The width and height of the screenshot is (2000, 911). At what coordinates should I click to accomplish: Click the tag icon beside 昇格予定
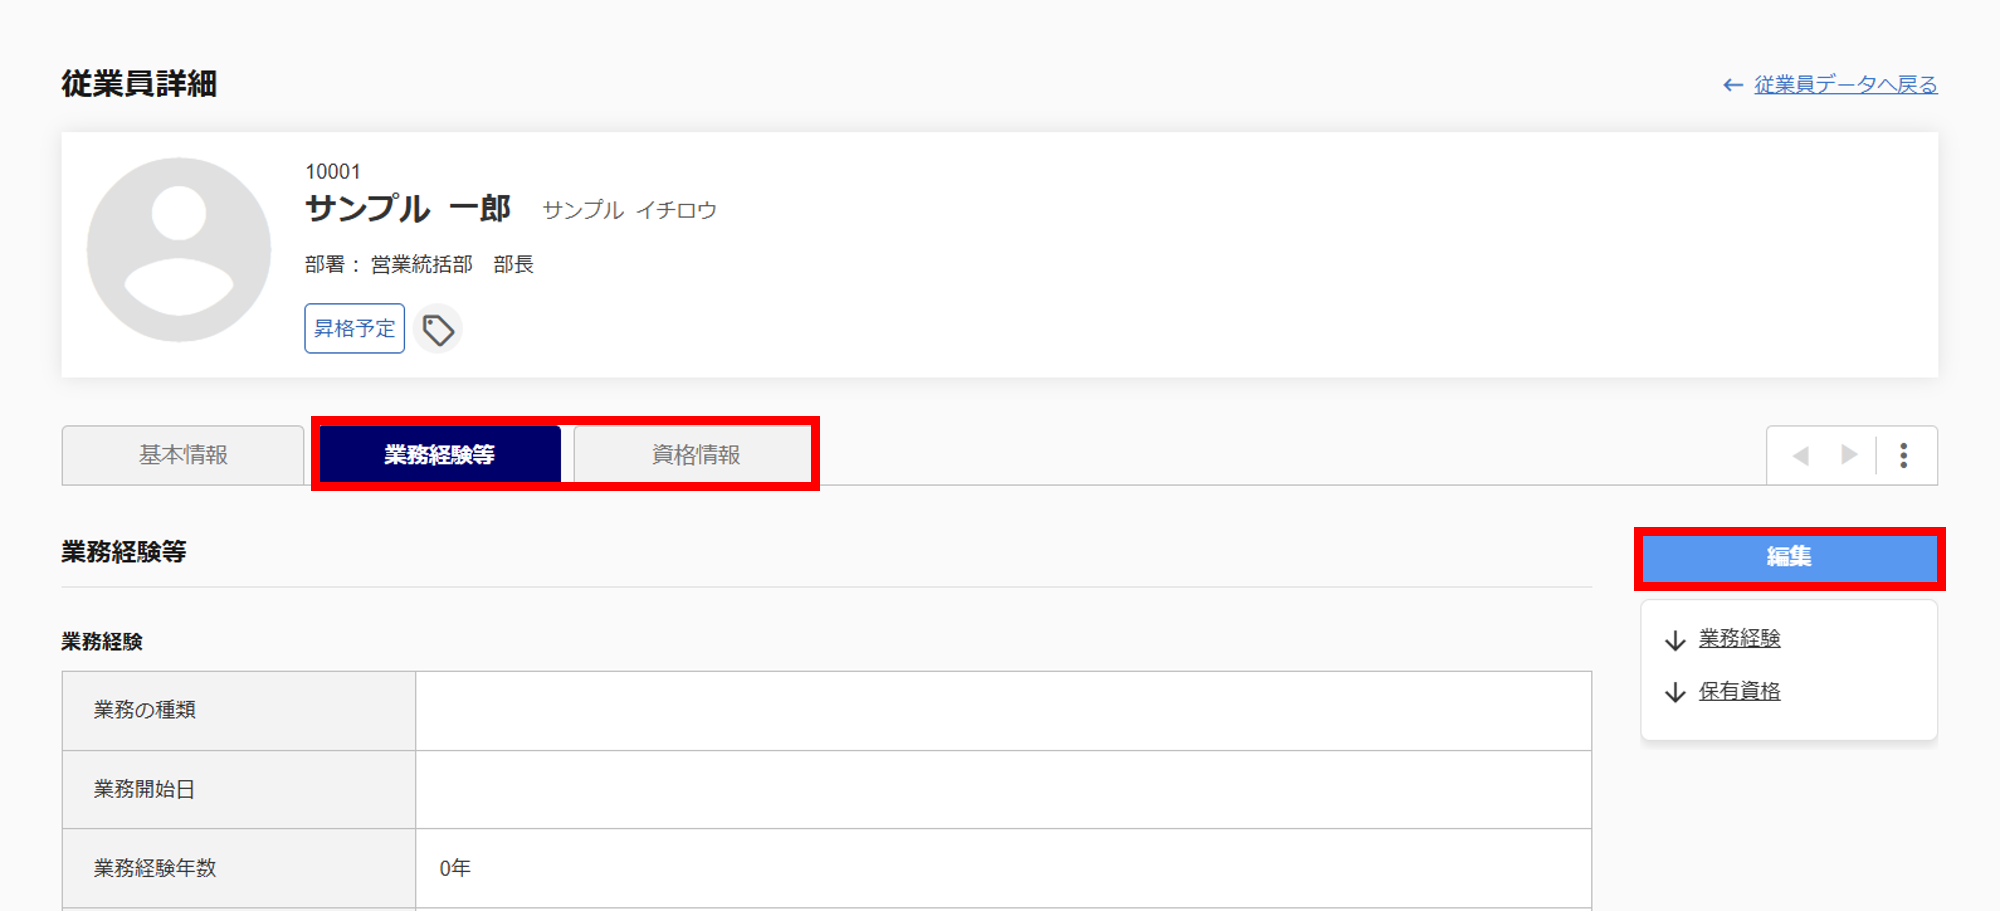pos(437,329)
